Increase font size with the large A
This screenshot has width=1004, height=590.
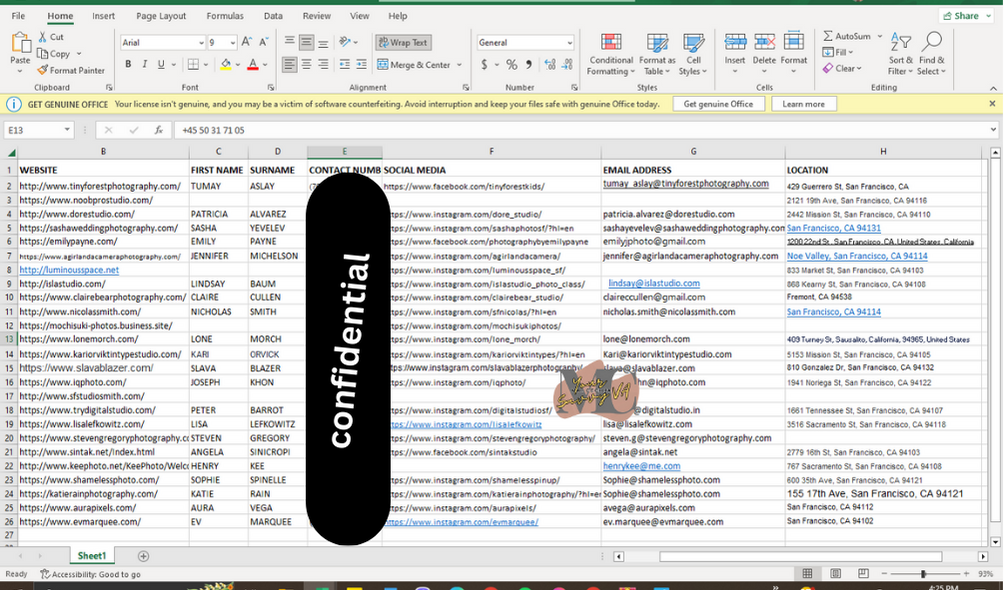click(x=247, y=42)
